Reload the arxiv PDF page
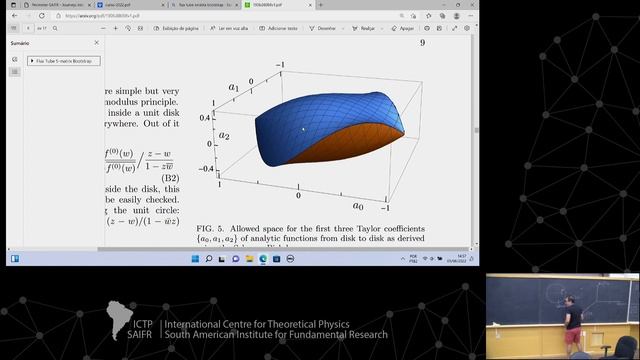Viewport: 640px width, 360px height. point(42,16)
